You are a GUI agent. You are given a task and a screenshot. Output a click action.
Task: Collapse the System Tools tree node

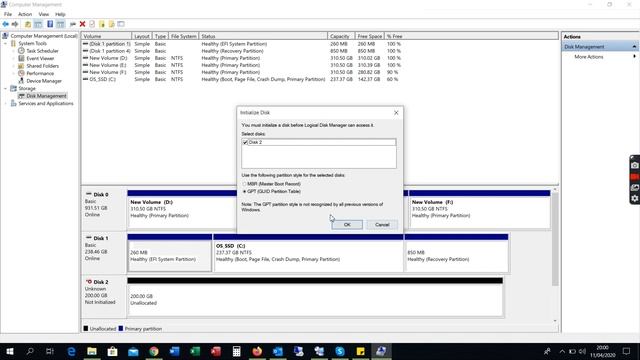point(6,43)
